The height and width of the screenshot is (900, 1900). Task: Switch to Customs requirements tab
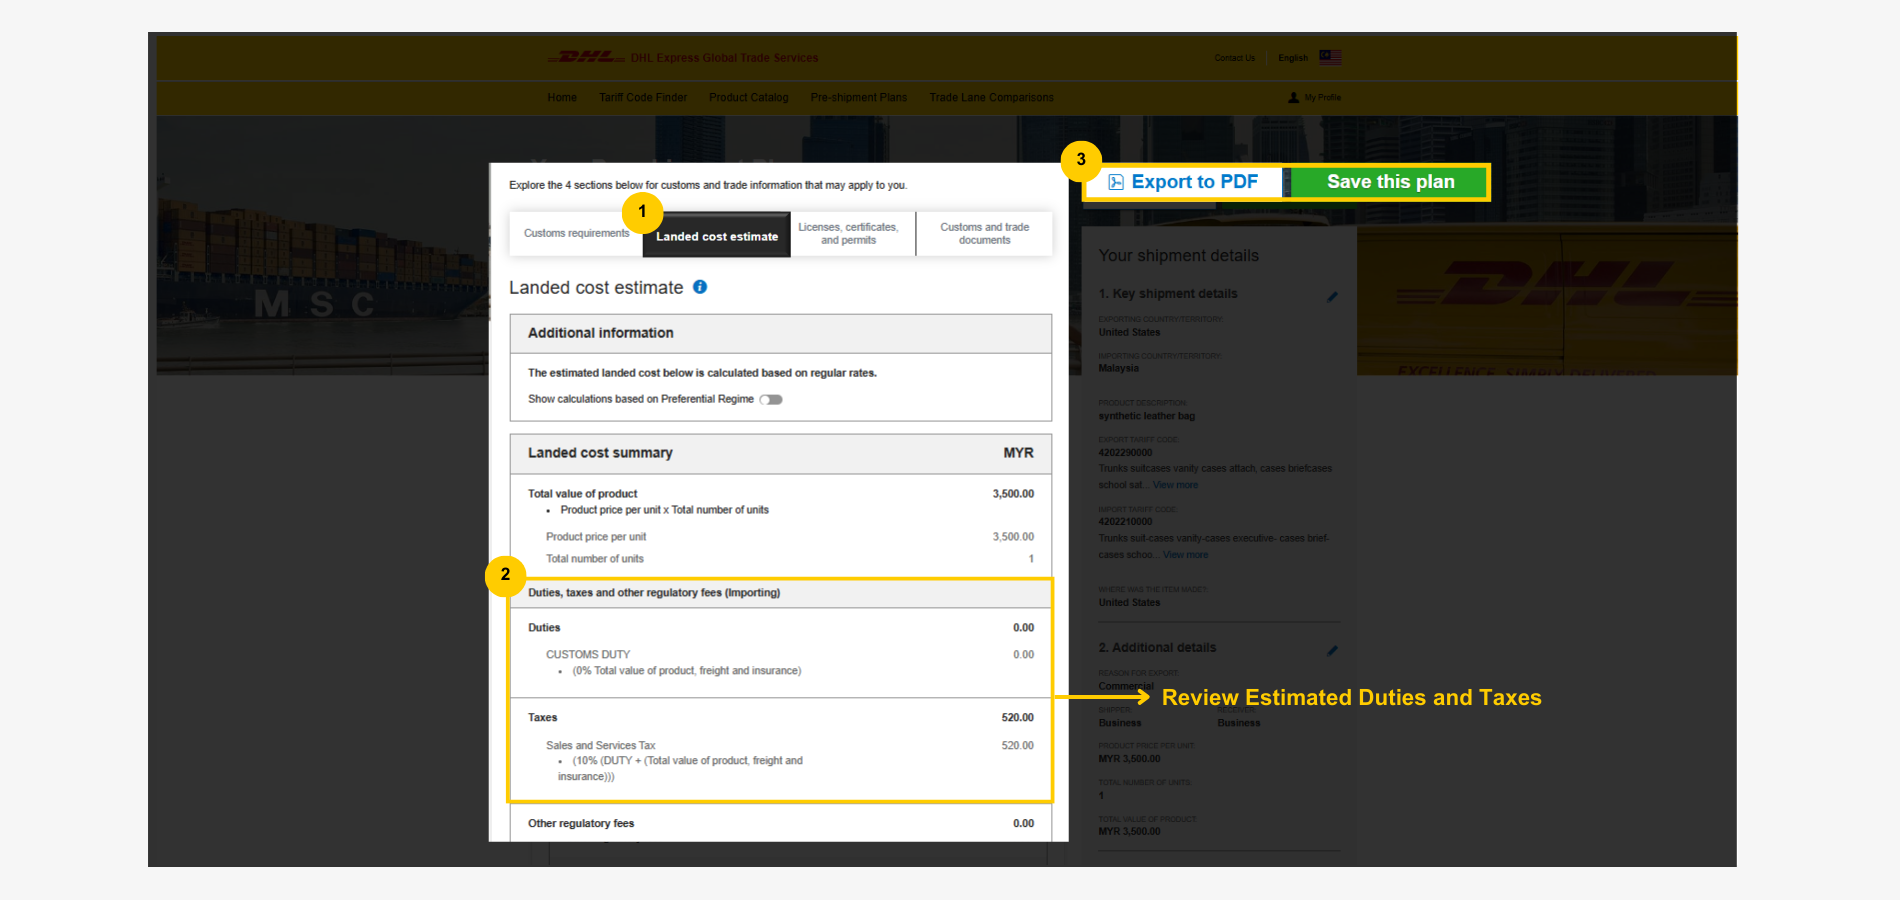pos(576,234)
